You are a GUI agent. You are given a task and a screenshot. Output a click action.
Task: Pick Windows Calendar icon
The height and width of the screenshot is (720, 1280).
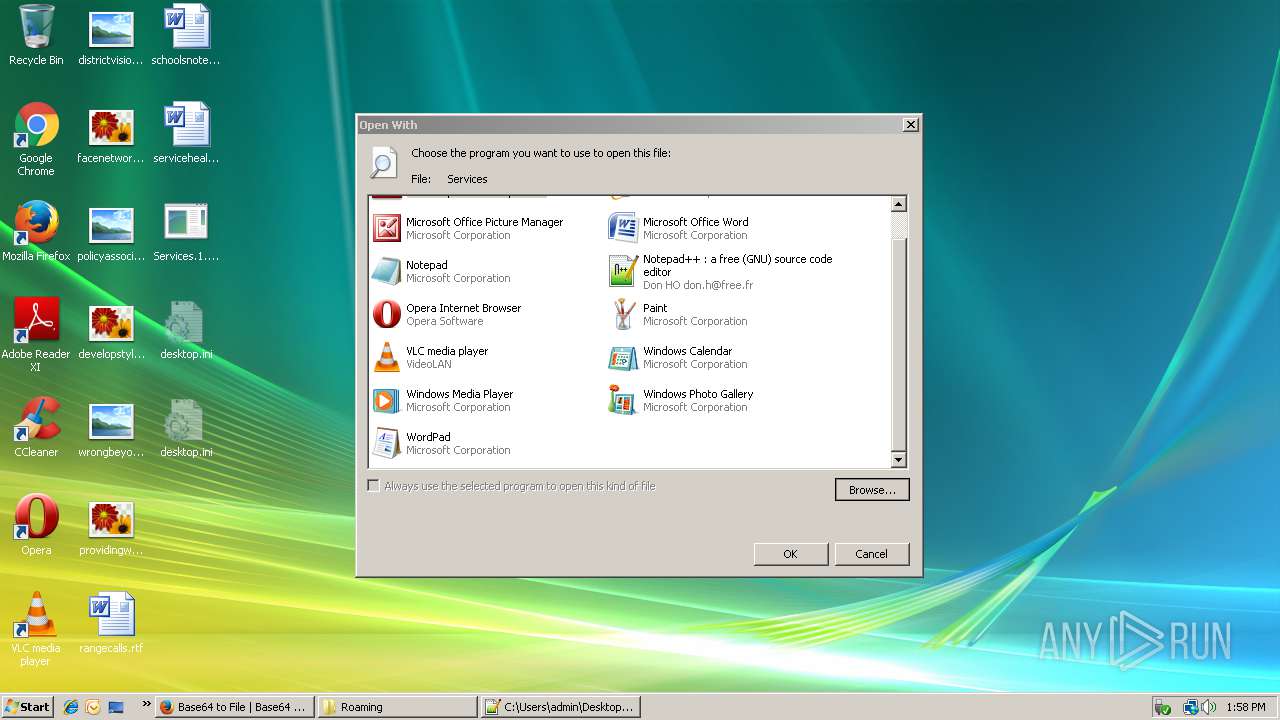coord(623,357)
